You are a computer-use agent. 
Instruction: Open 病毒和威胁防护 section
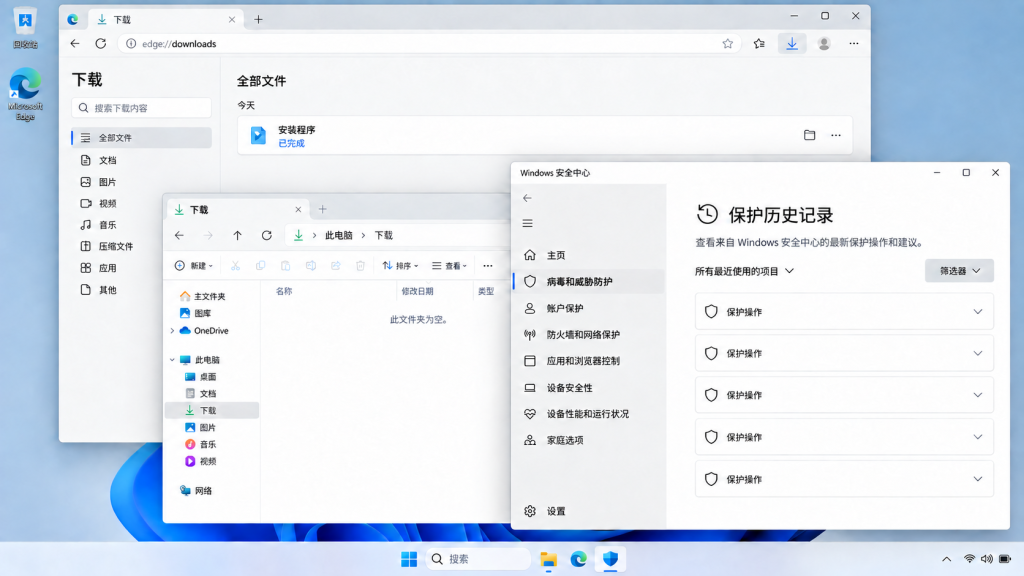[589, 281]
